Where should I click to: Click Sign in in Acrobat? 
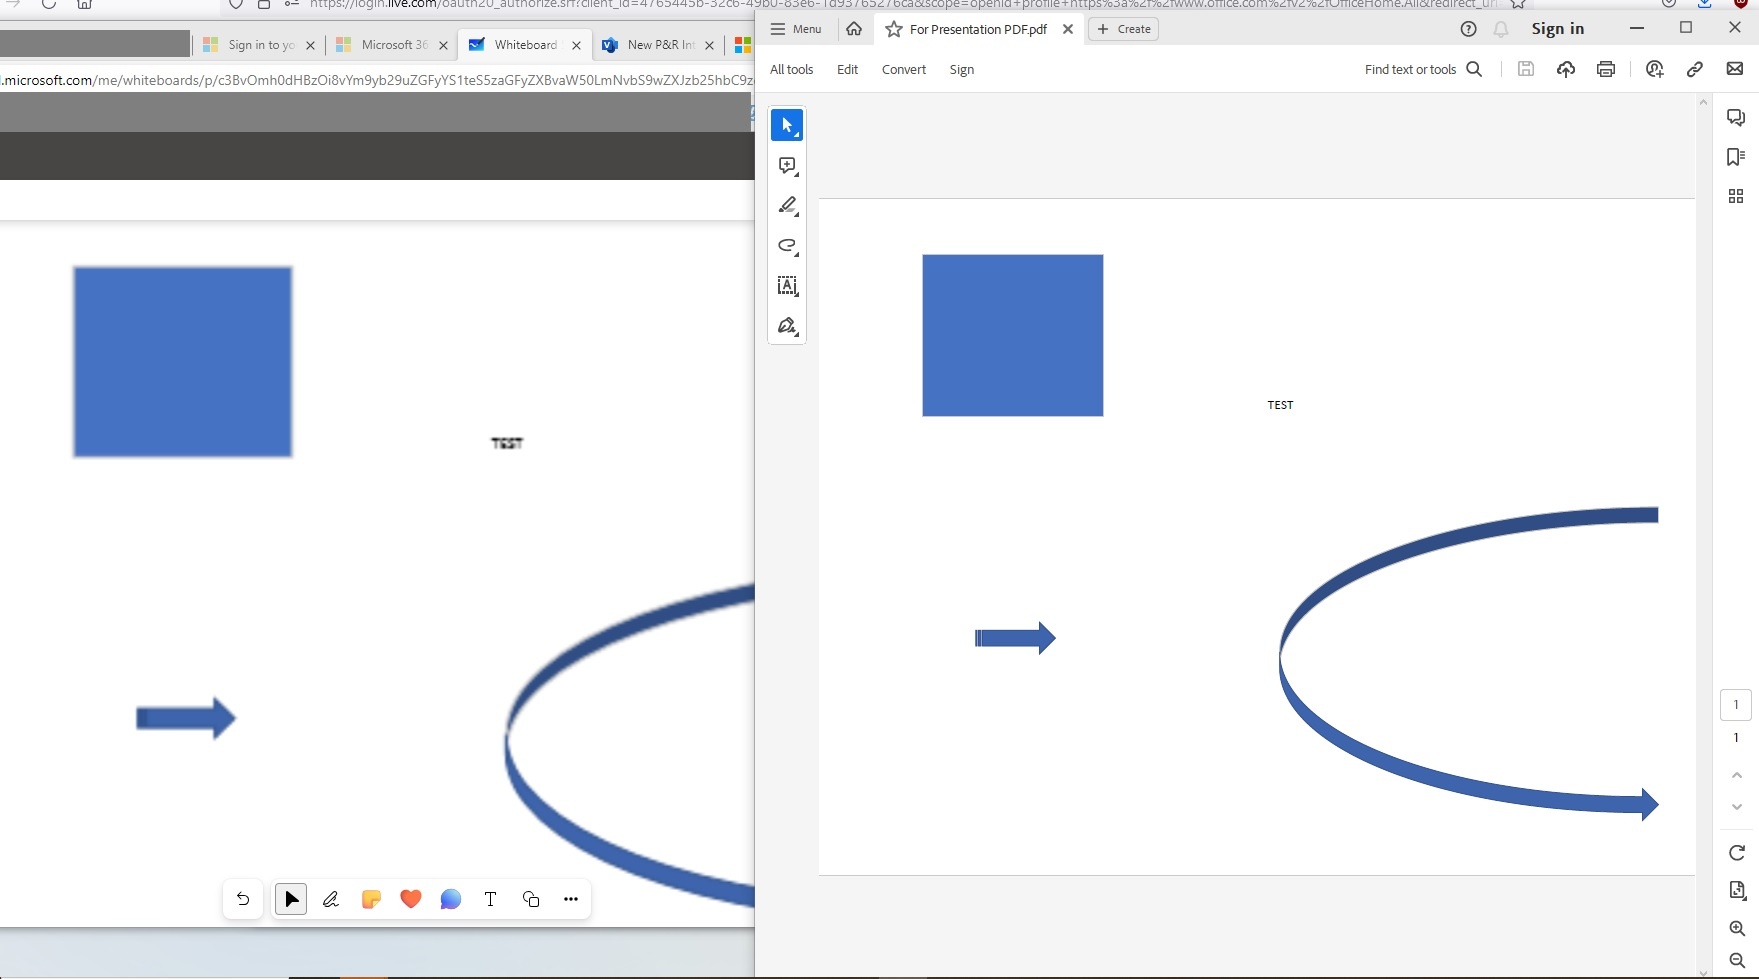(1558, 29)
